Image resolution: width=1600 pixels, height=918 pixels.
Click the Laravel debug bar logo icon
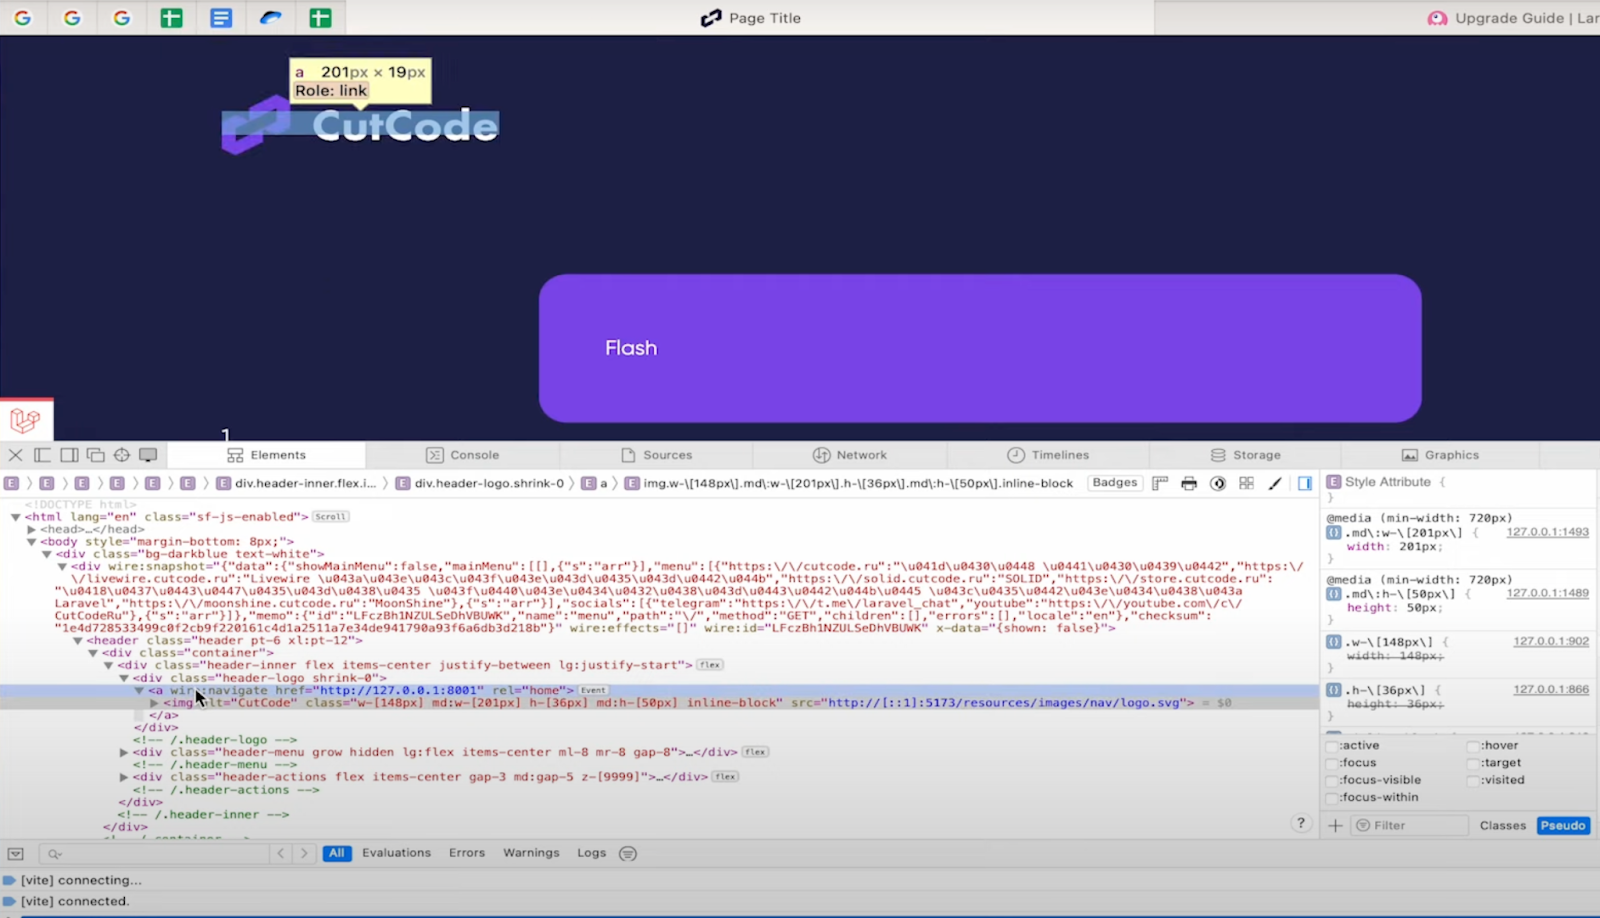26,420
